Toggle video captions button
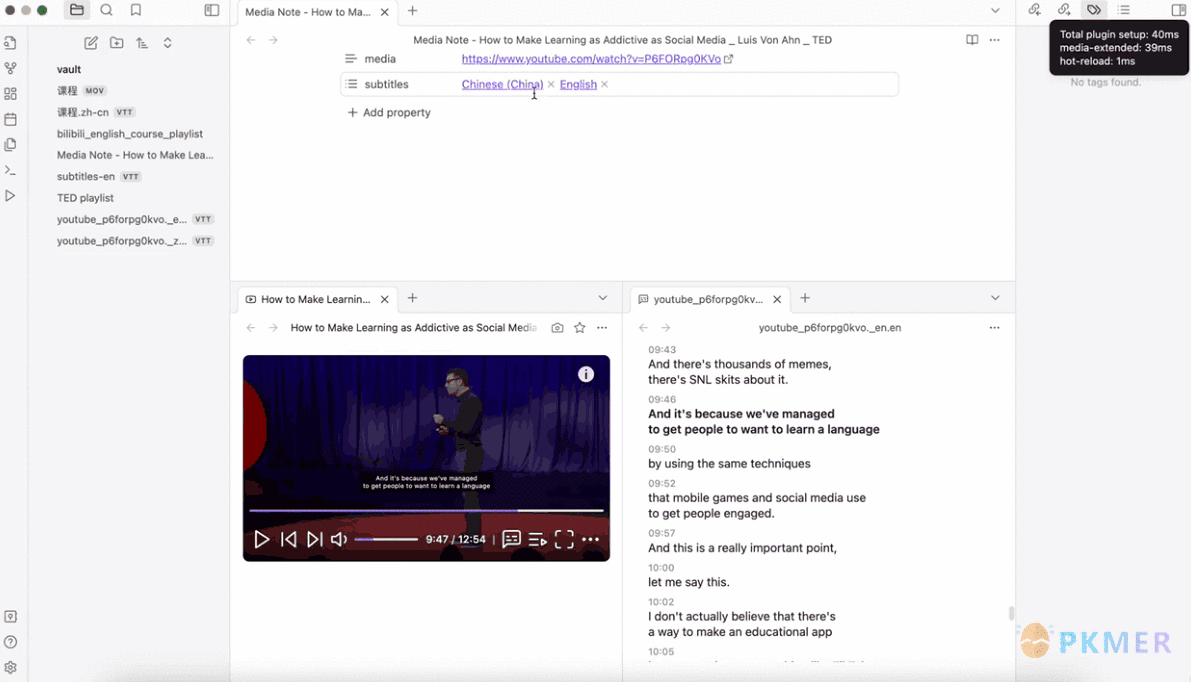Image resolution: width=1191 pixels, height=682 pixels. [x=511, y=539]
